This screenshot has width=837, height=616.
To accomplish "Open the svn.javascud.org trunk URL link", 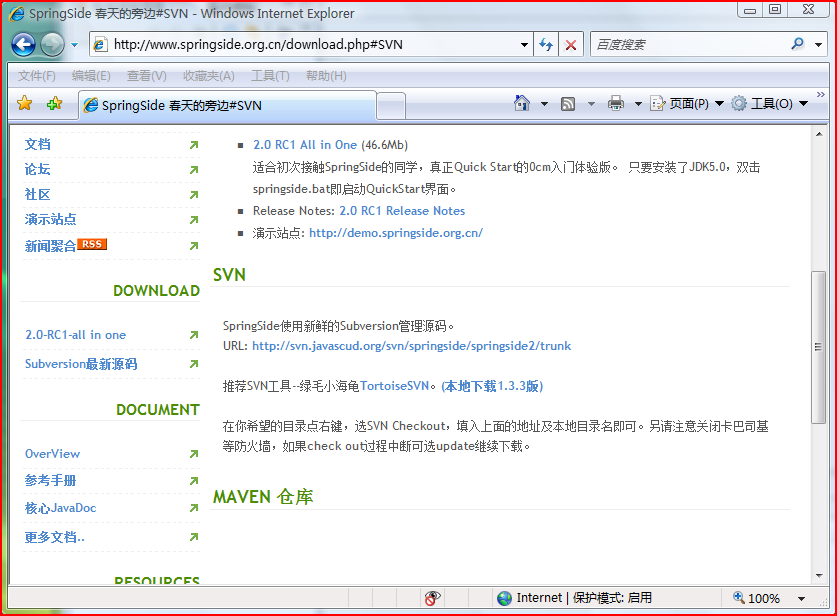I will (x=412, y=346).
